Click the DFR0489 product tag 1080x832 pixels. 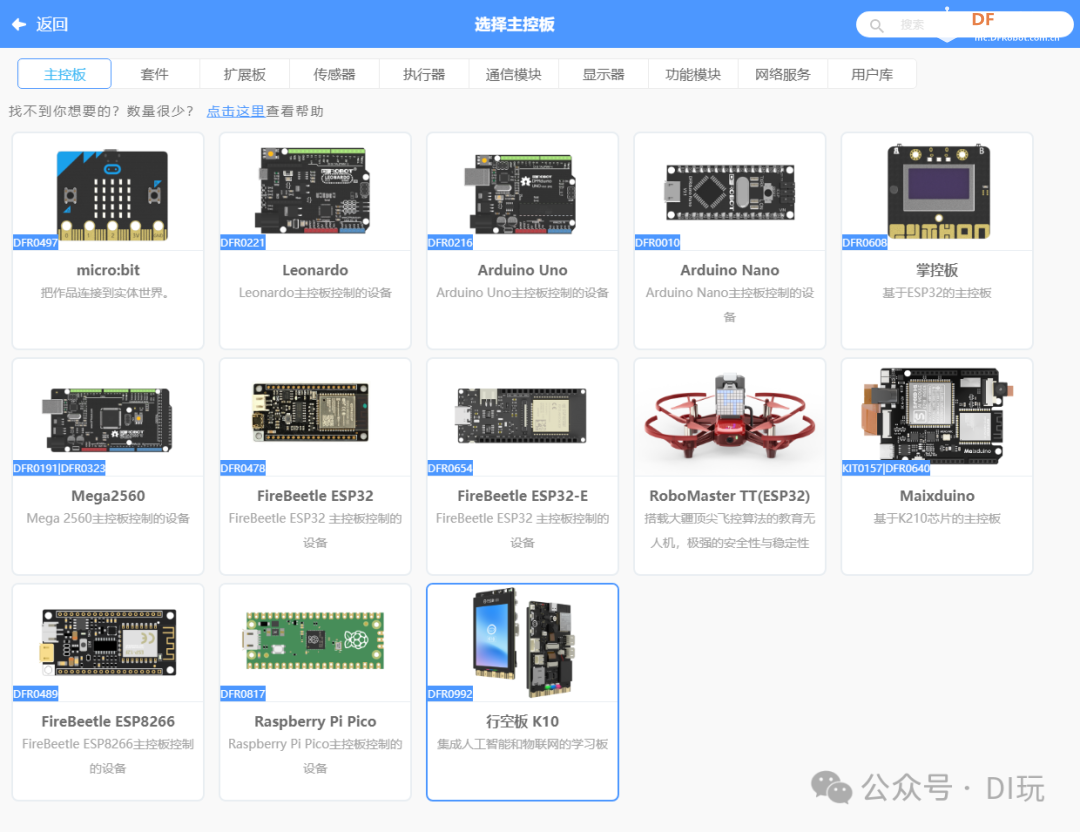[36, 694]
